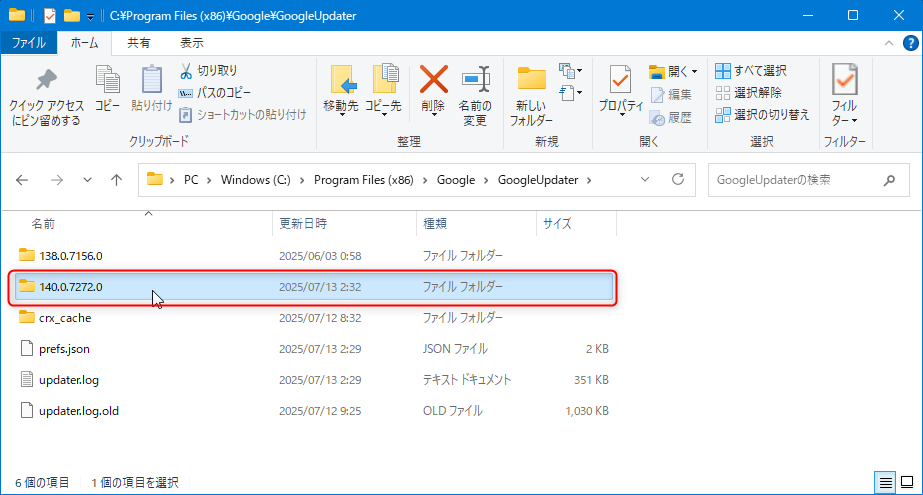The width and height of the screenshot is (923, 495).
Task: Click the Filter (フィルター) icon
Action: [845, 79]
